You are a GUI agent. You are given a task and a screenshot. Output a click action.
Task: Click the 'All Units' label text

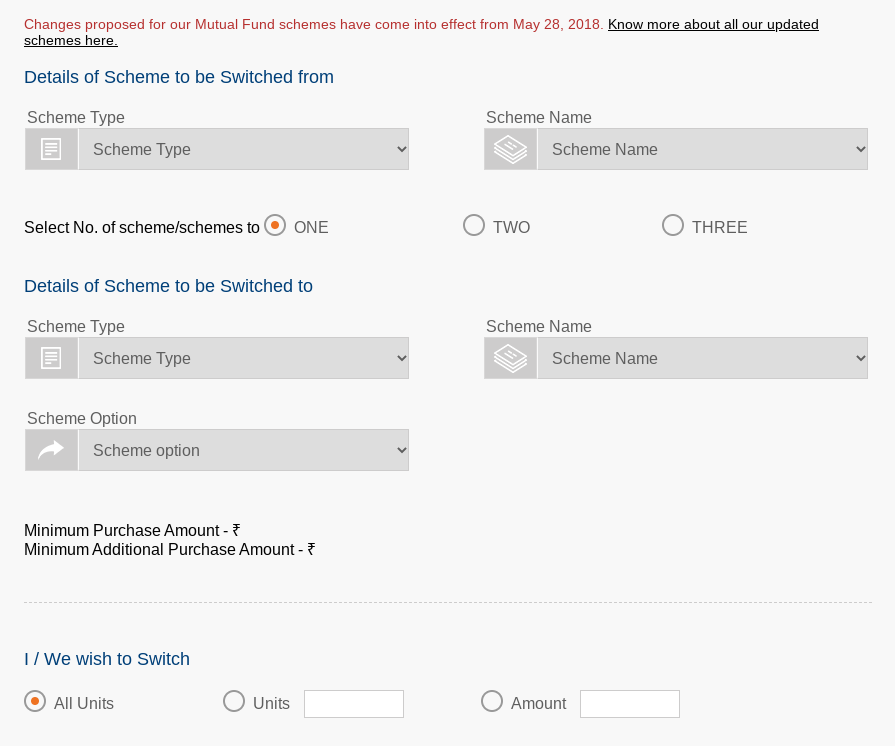point(84,704)
